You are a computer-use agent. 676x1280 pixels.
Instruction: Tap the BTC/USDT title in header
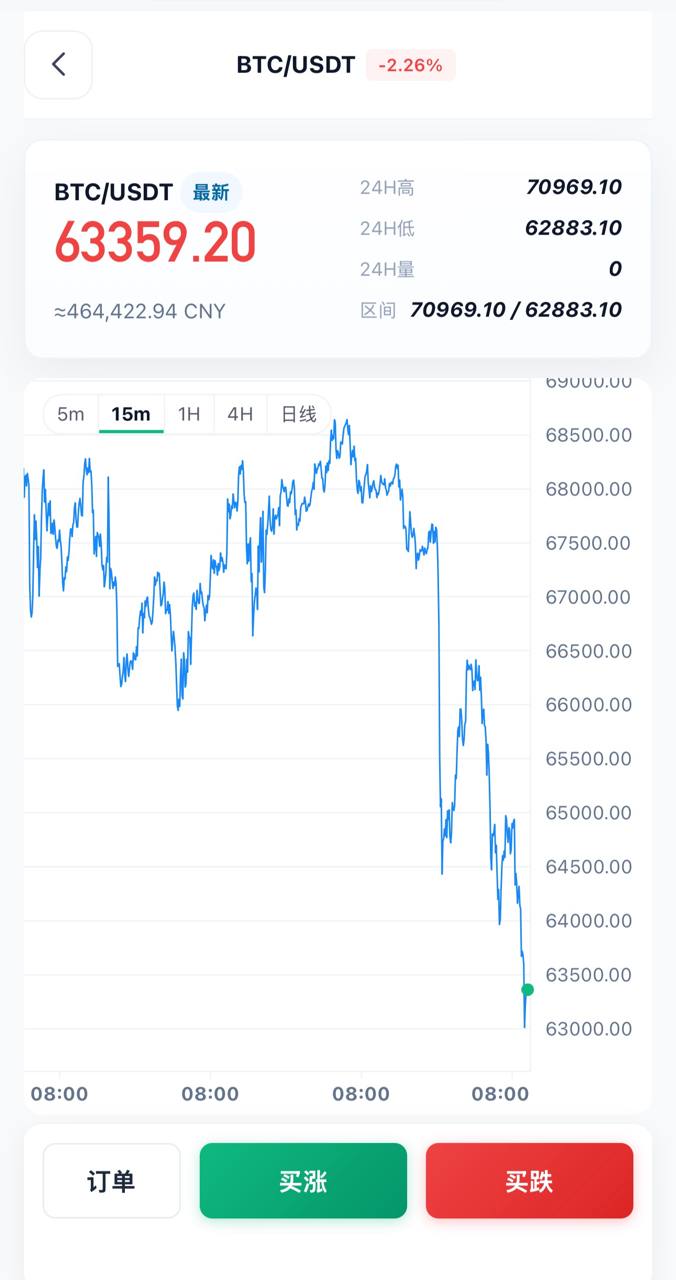tap(296, 65)
